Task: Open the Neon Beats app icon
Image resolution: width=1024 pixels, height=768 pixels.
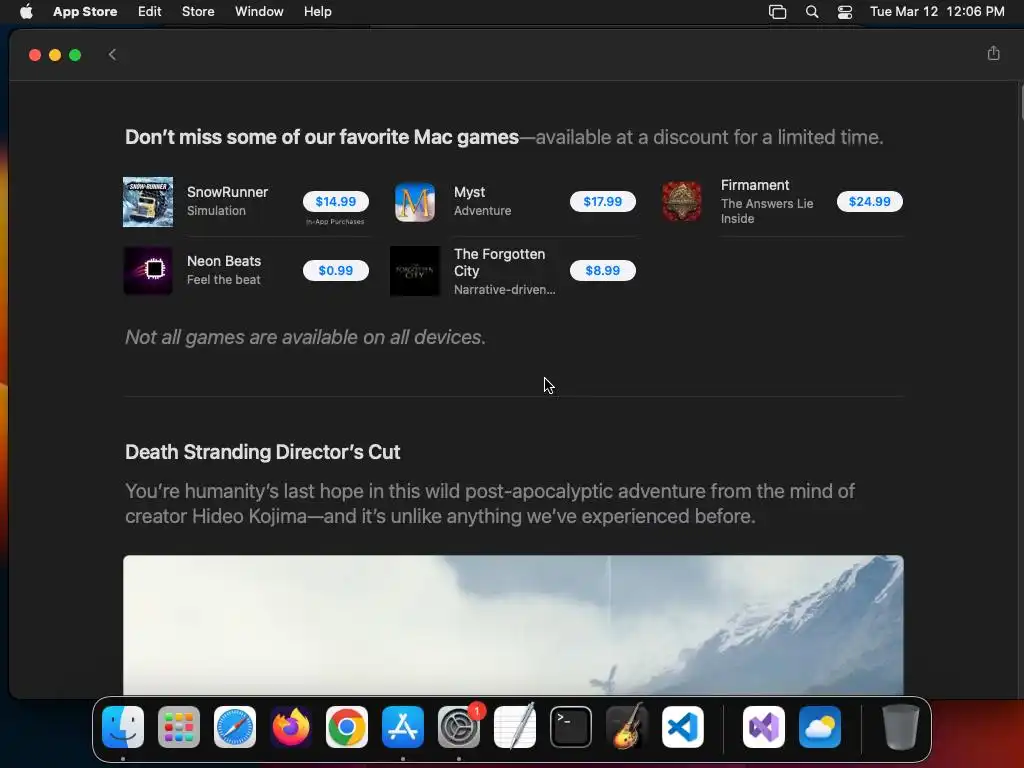Action: tap(148, 270)
